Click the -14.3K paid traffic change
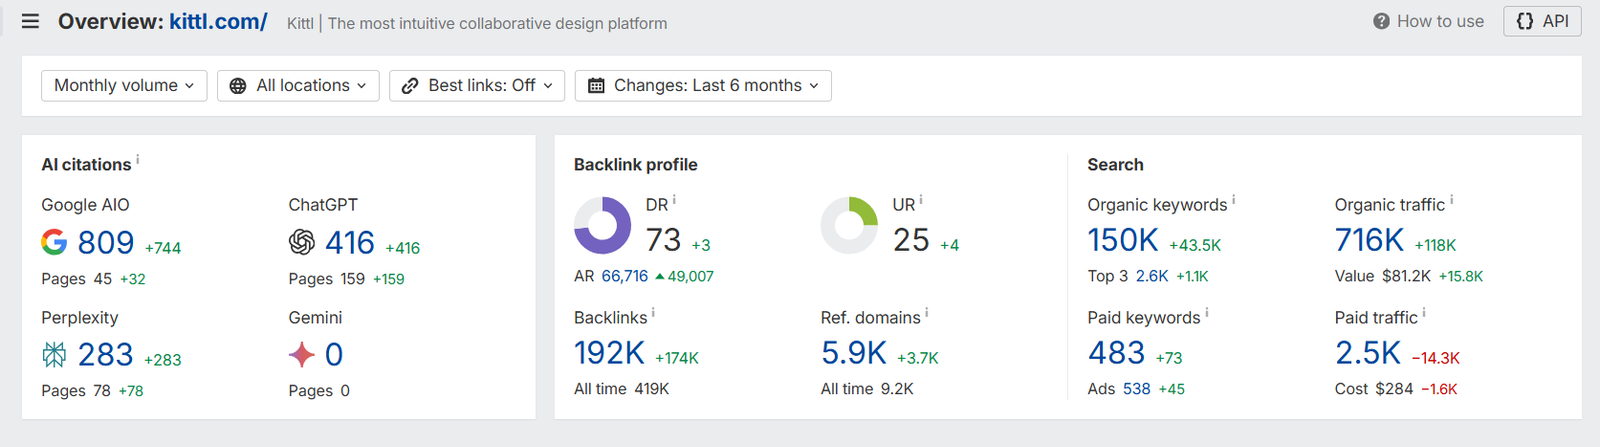Viewport: 1600px width, 447px height. [1436, 358]
